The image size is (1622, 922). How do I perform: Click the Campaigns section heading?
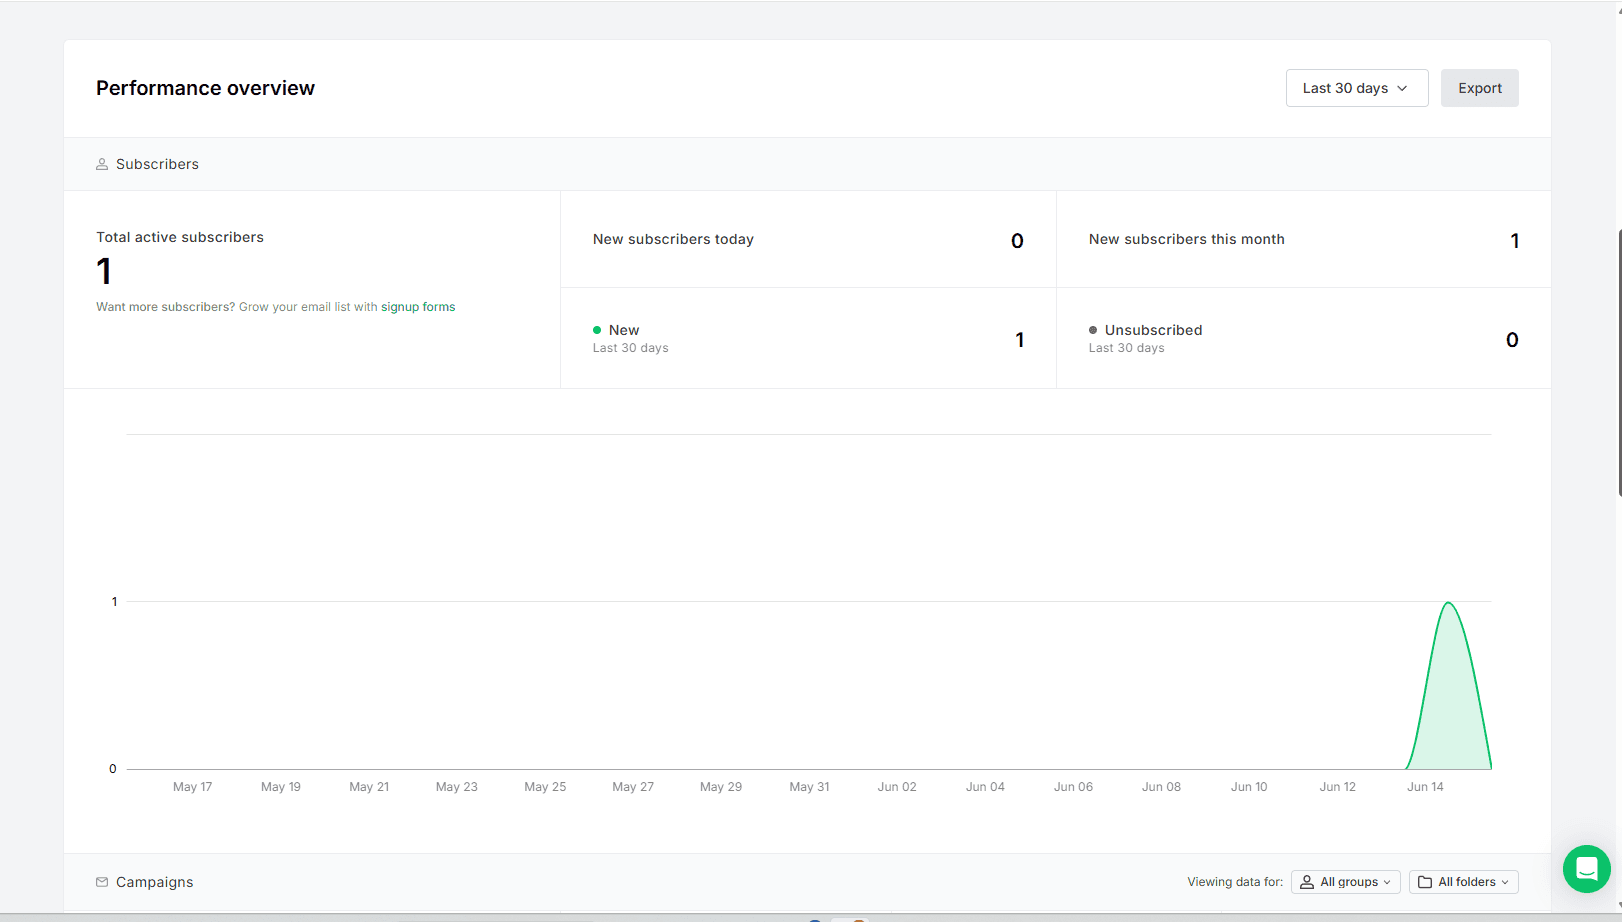click(154, 882)
